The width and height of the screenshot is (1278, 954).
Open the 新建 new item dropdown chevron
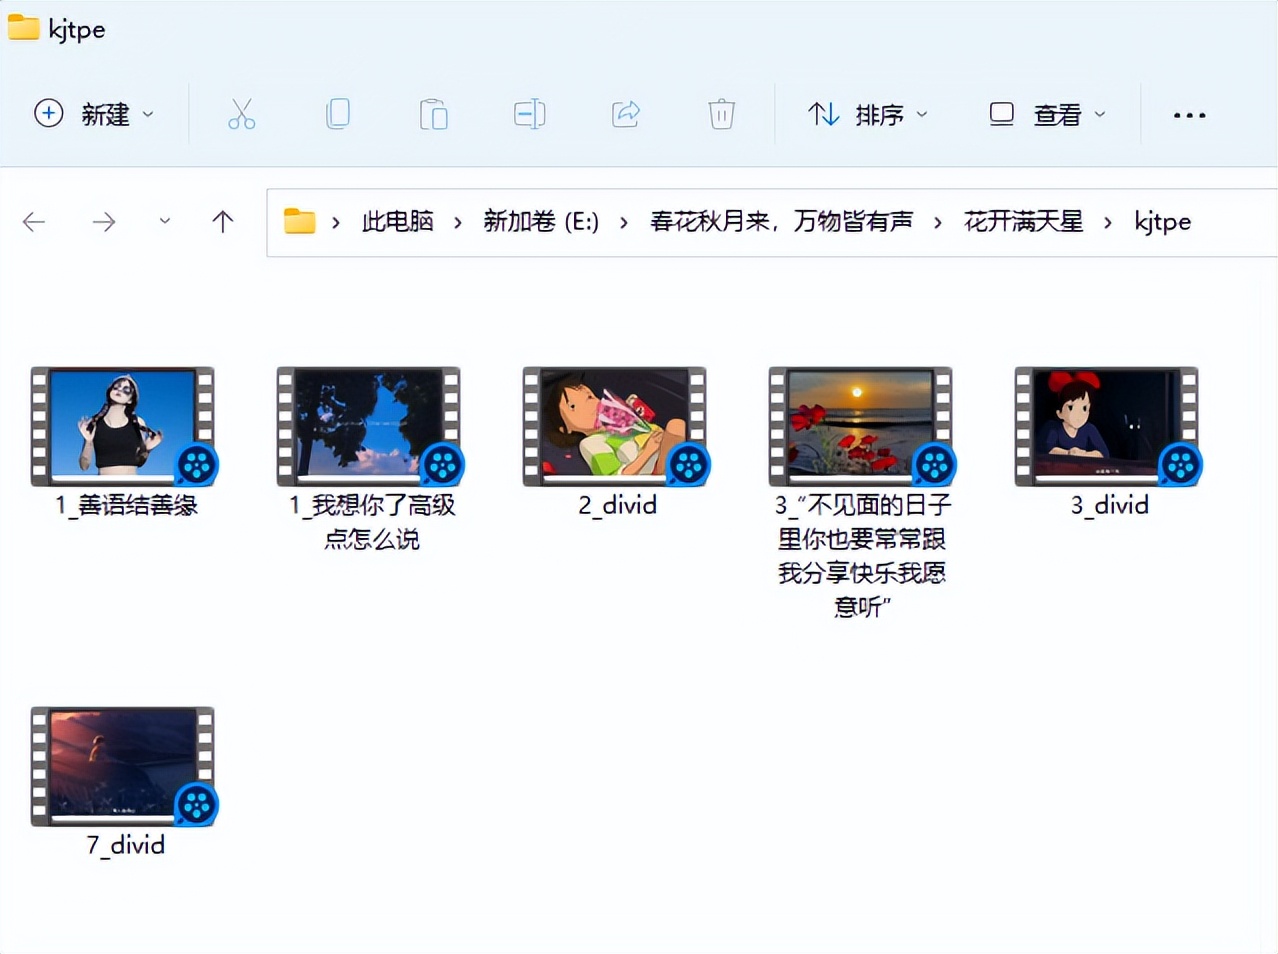(147, 114)
